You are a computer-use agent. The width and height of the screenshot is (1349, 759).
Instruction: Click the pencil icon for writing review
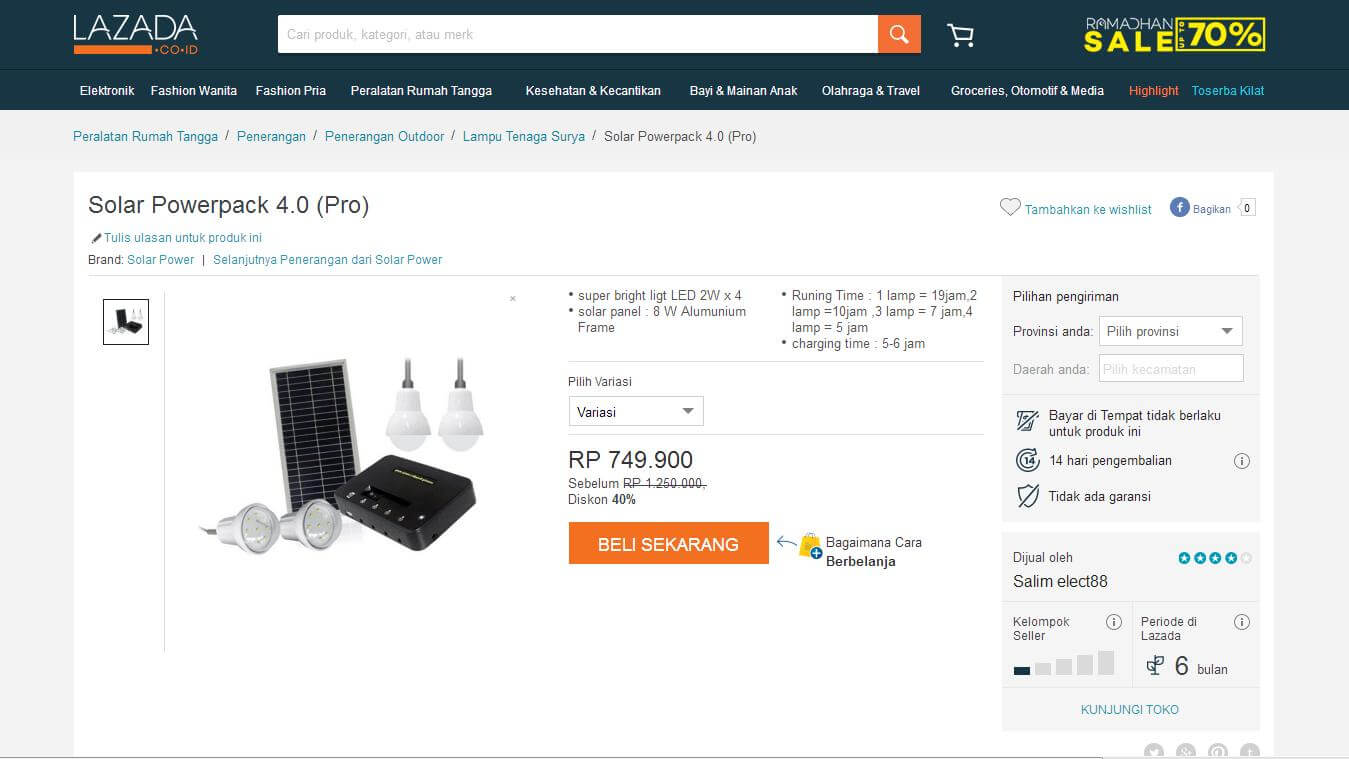point(96,238)
